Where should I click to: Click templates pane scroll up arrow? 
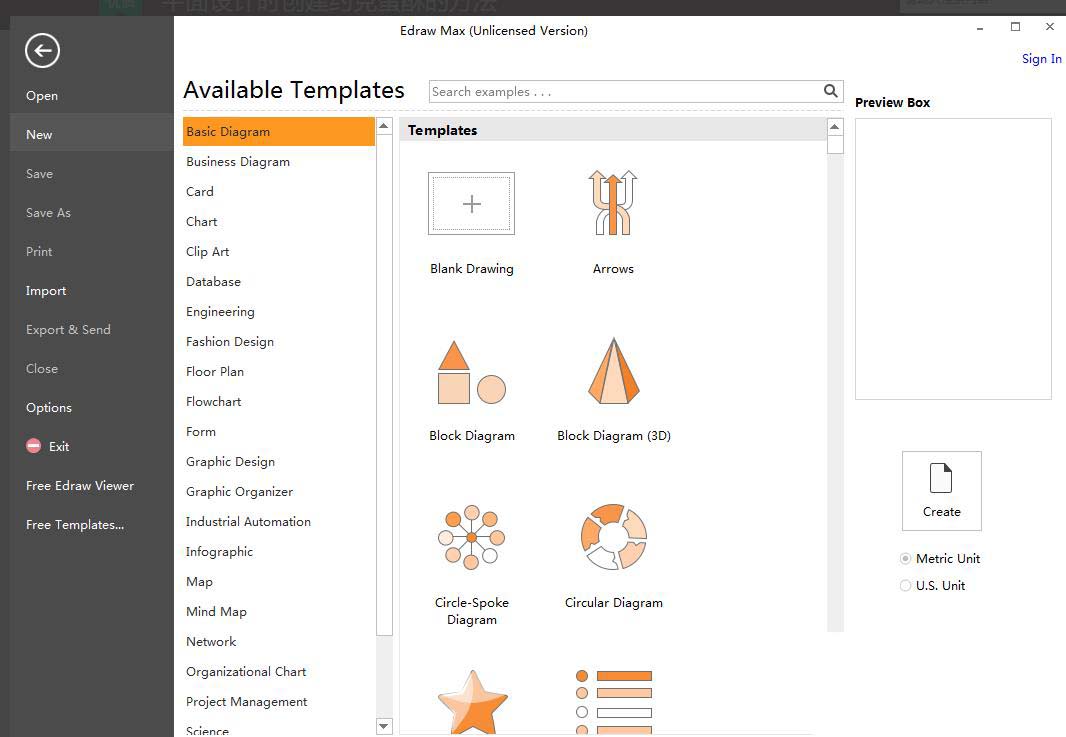tap(835, 126)
